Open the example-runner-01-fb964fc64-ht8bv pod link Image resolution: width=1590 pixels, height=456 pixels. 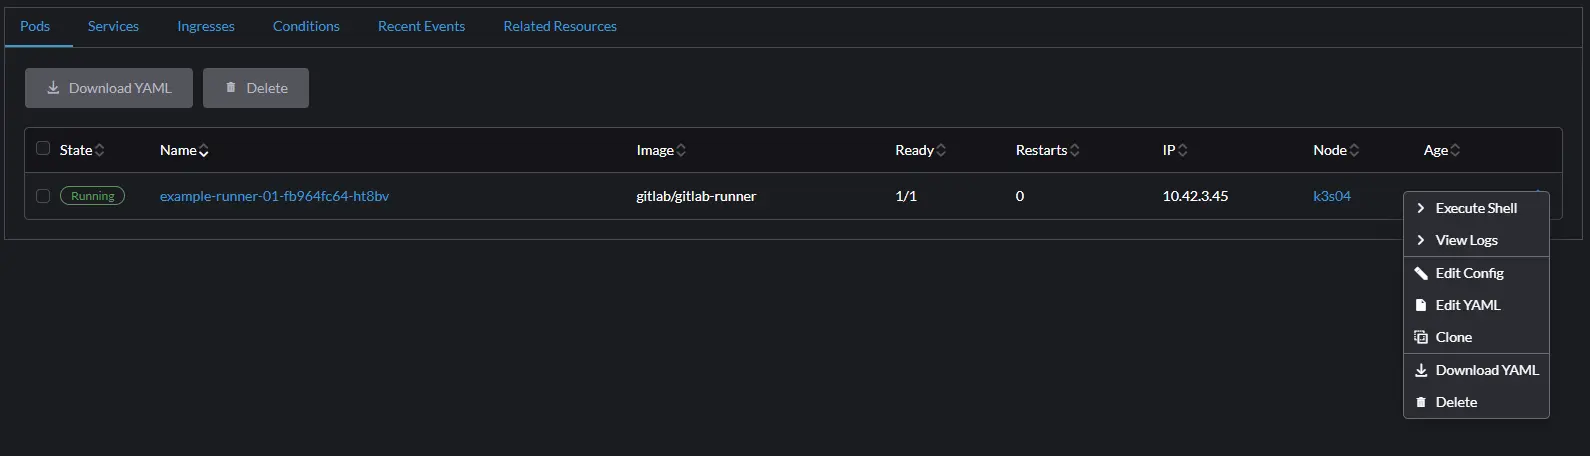(x=274, y=196)
